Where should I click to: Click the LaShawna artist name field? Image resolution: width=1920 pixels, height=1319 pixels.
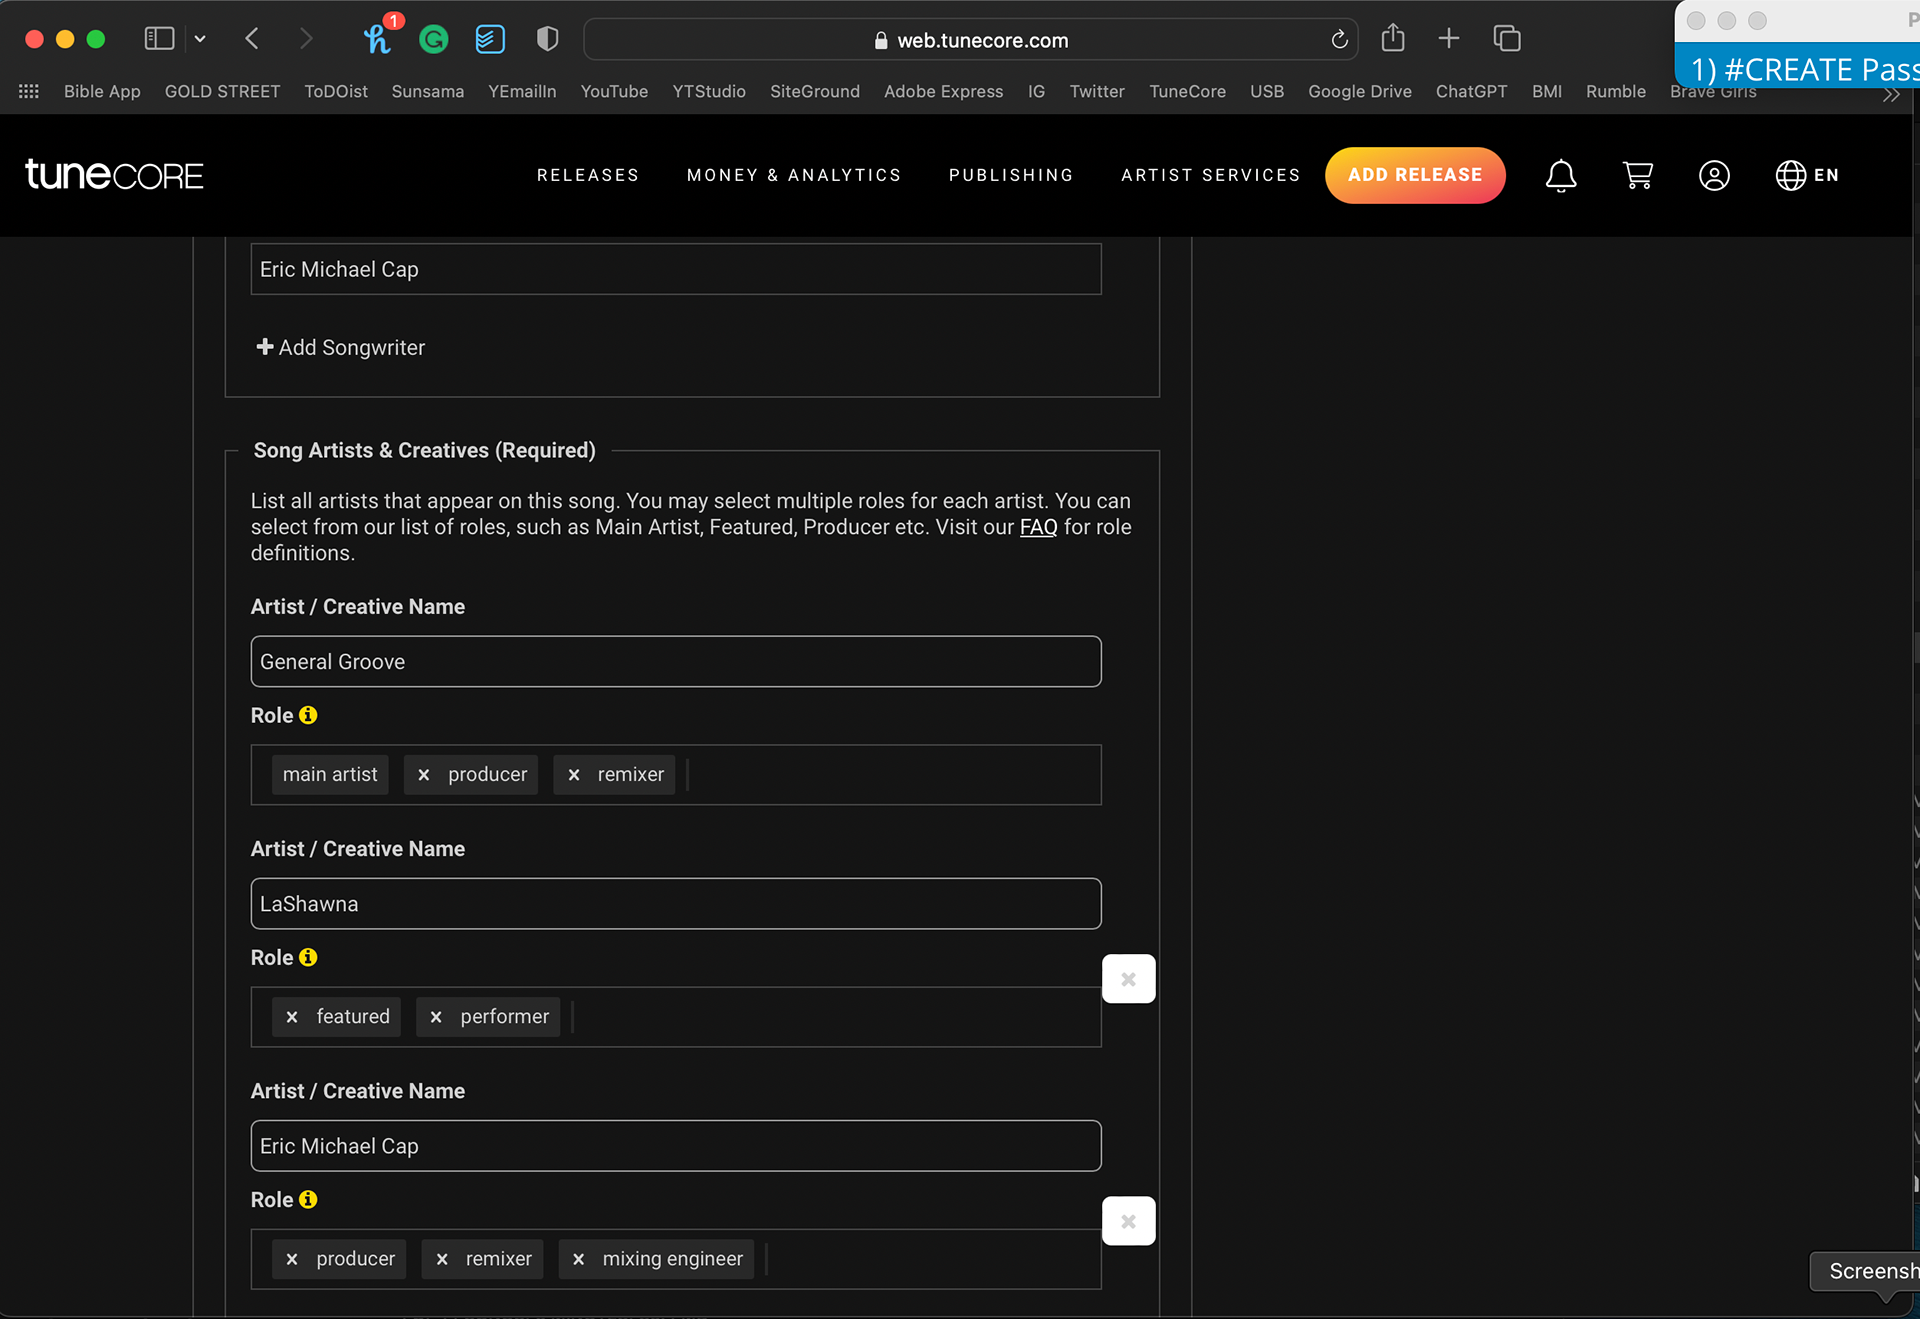pos(676,904)
